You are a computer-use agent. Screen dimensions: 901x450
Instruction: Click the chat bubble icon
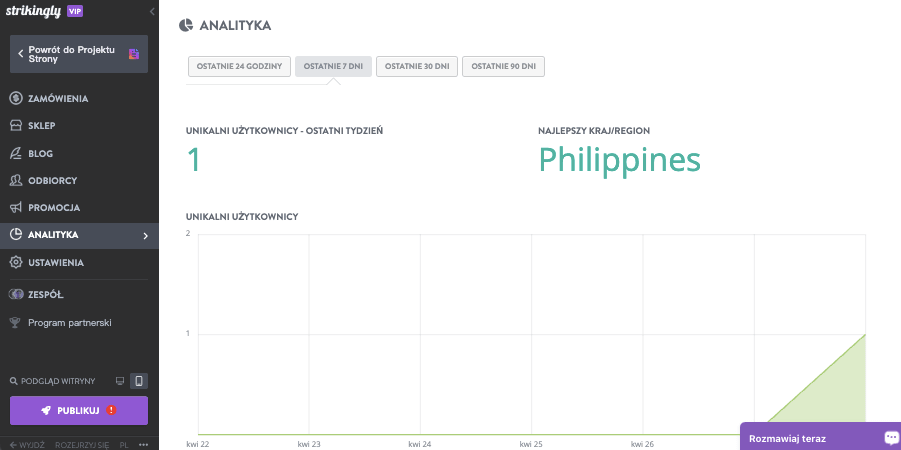891,438
